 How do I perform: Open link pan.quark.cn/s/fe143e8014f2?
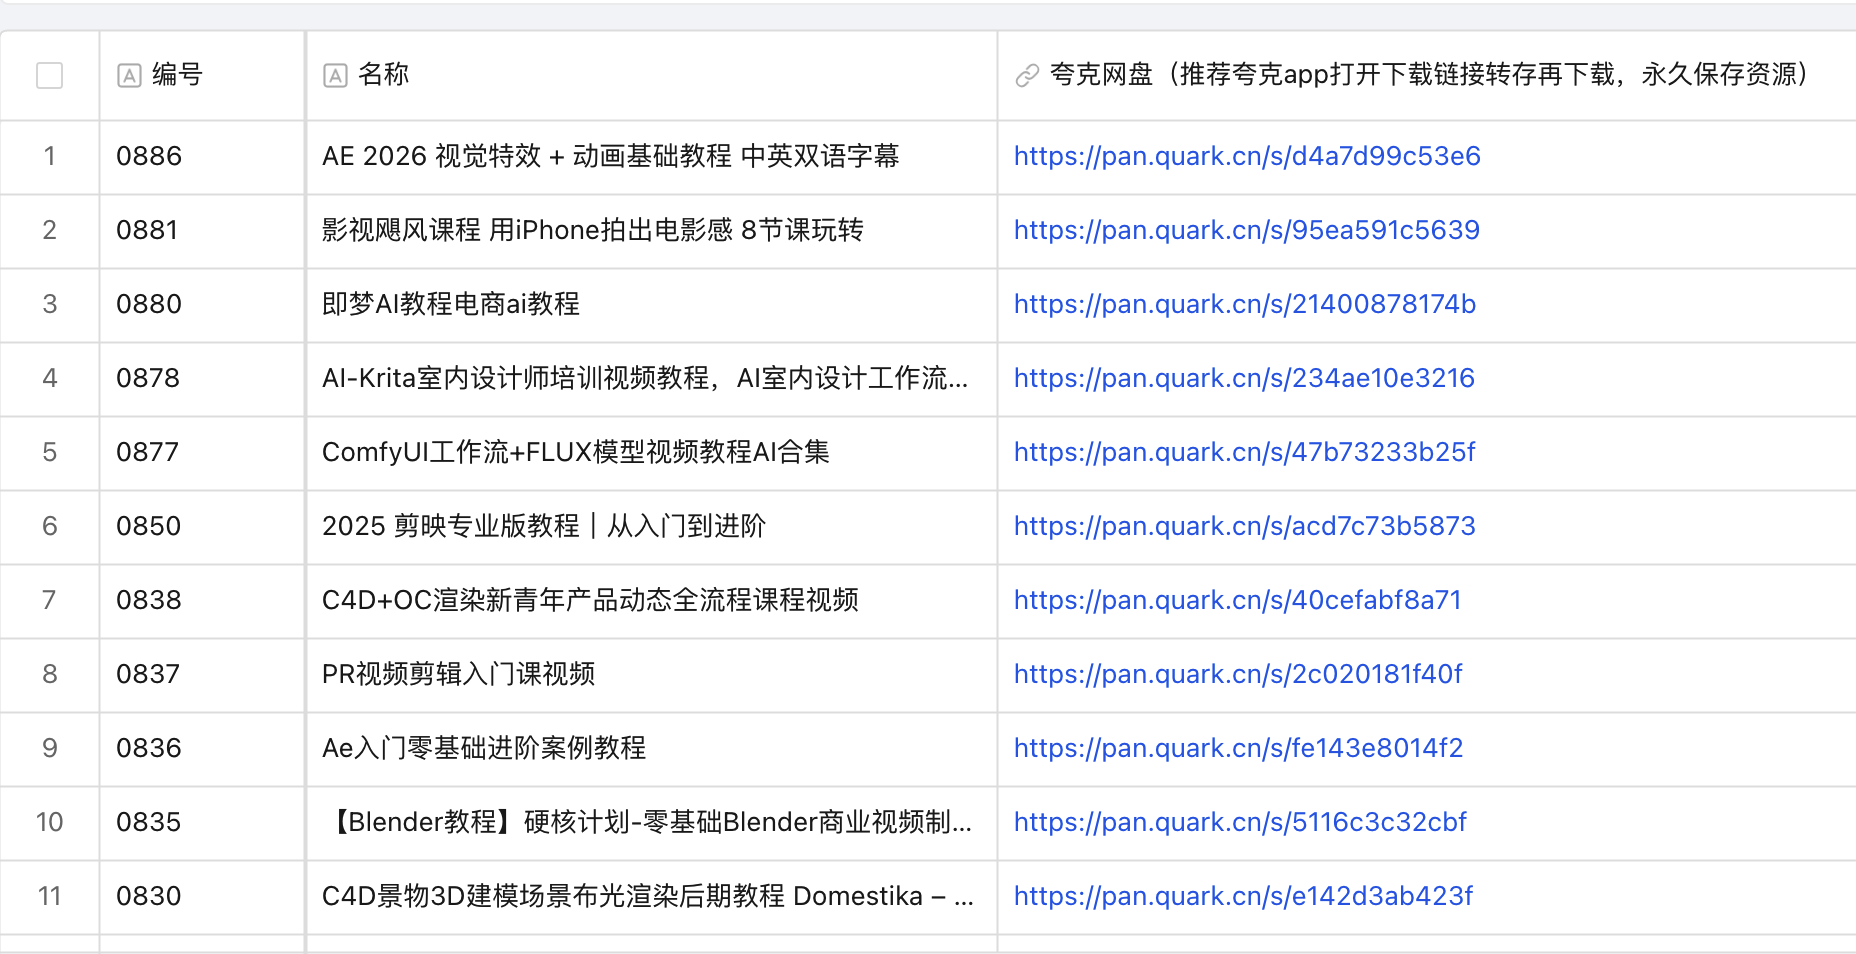[1239, 748]
